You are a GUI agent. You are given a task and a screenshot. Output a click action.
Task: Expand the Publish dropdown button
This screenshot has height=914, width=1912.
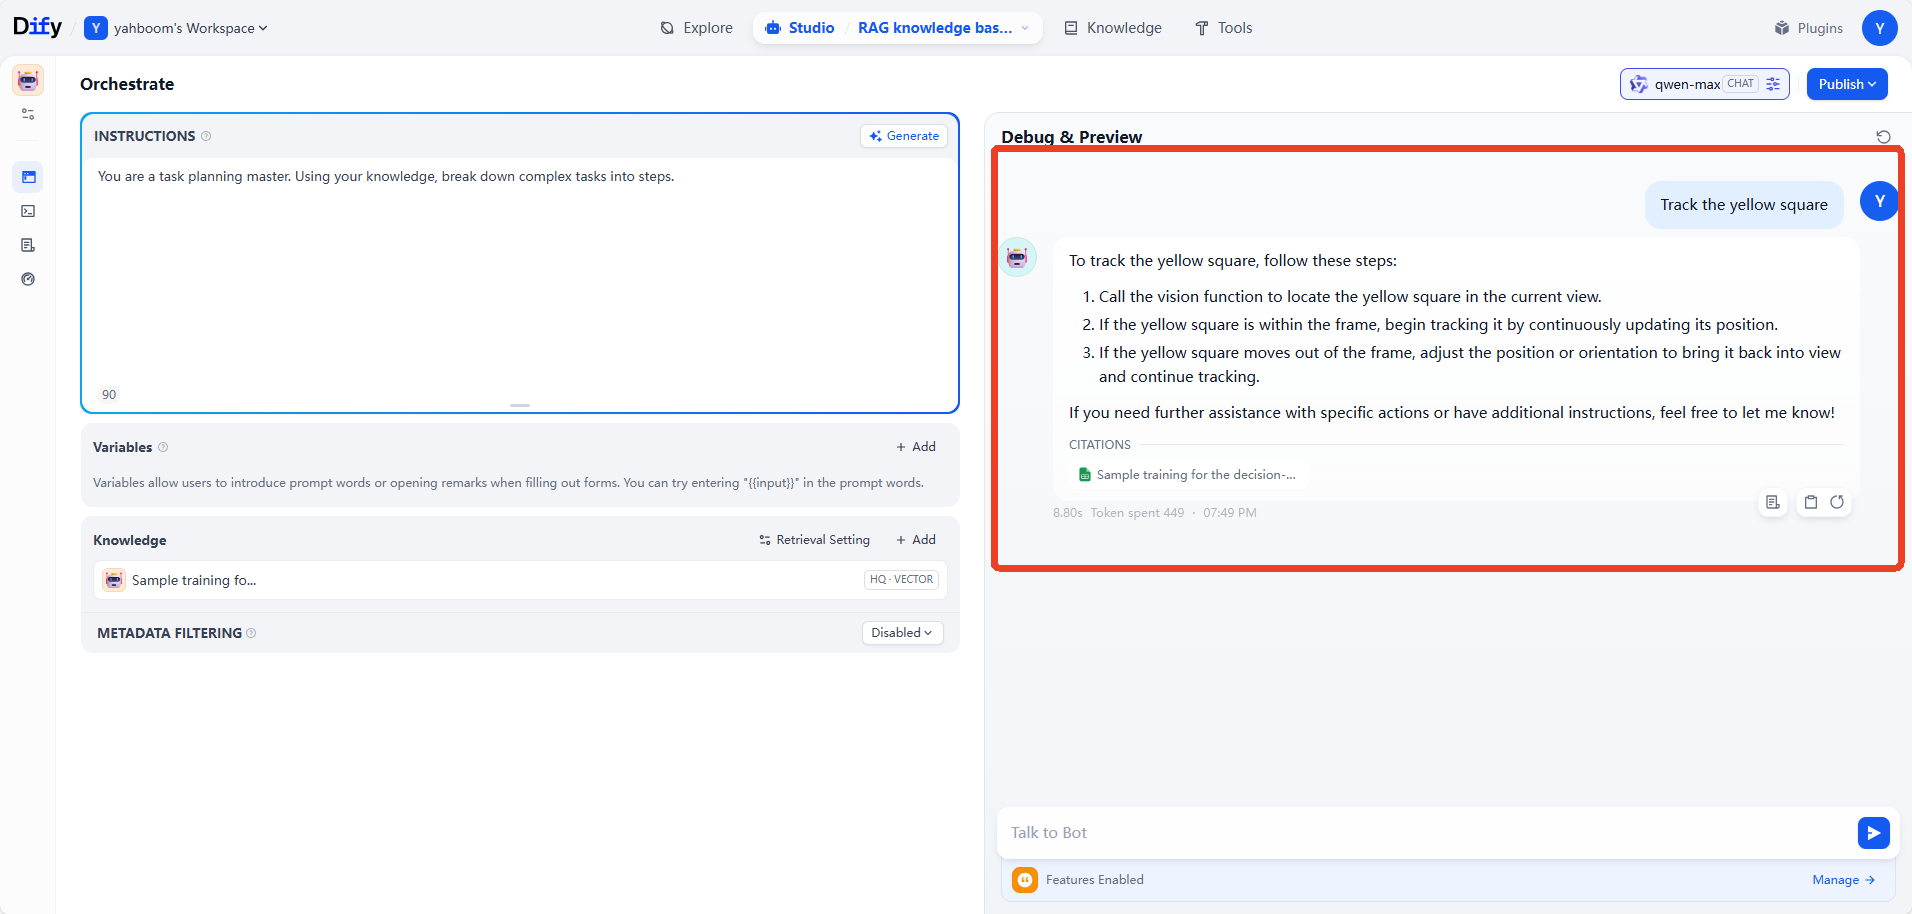coord(1847,84)
